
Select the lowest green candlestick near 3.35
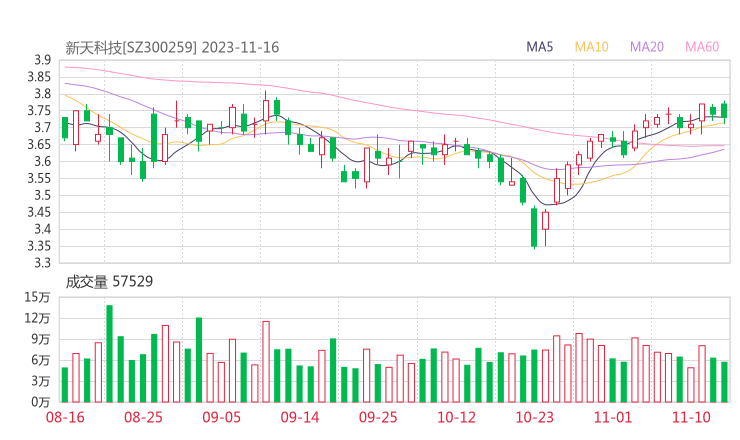534,227
